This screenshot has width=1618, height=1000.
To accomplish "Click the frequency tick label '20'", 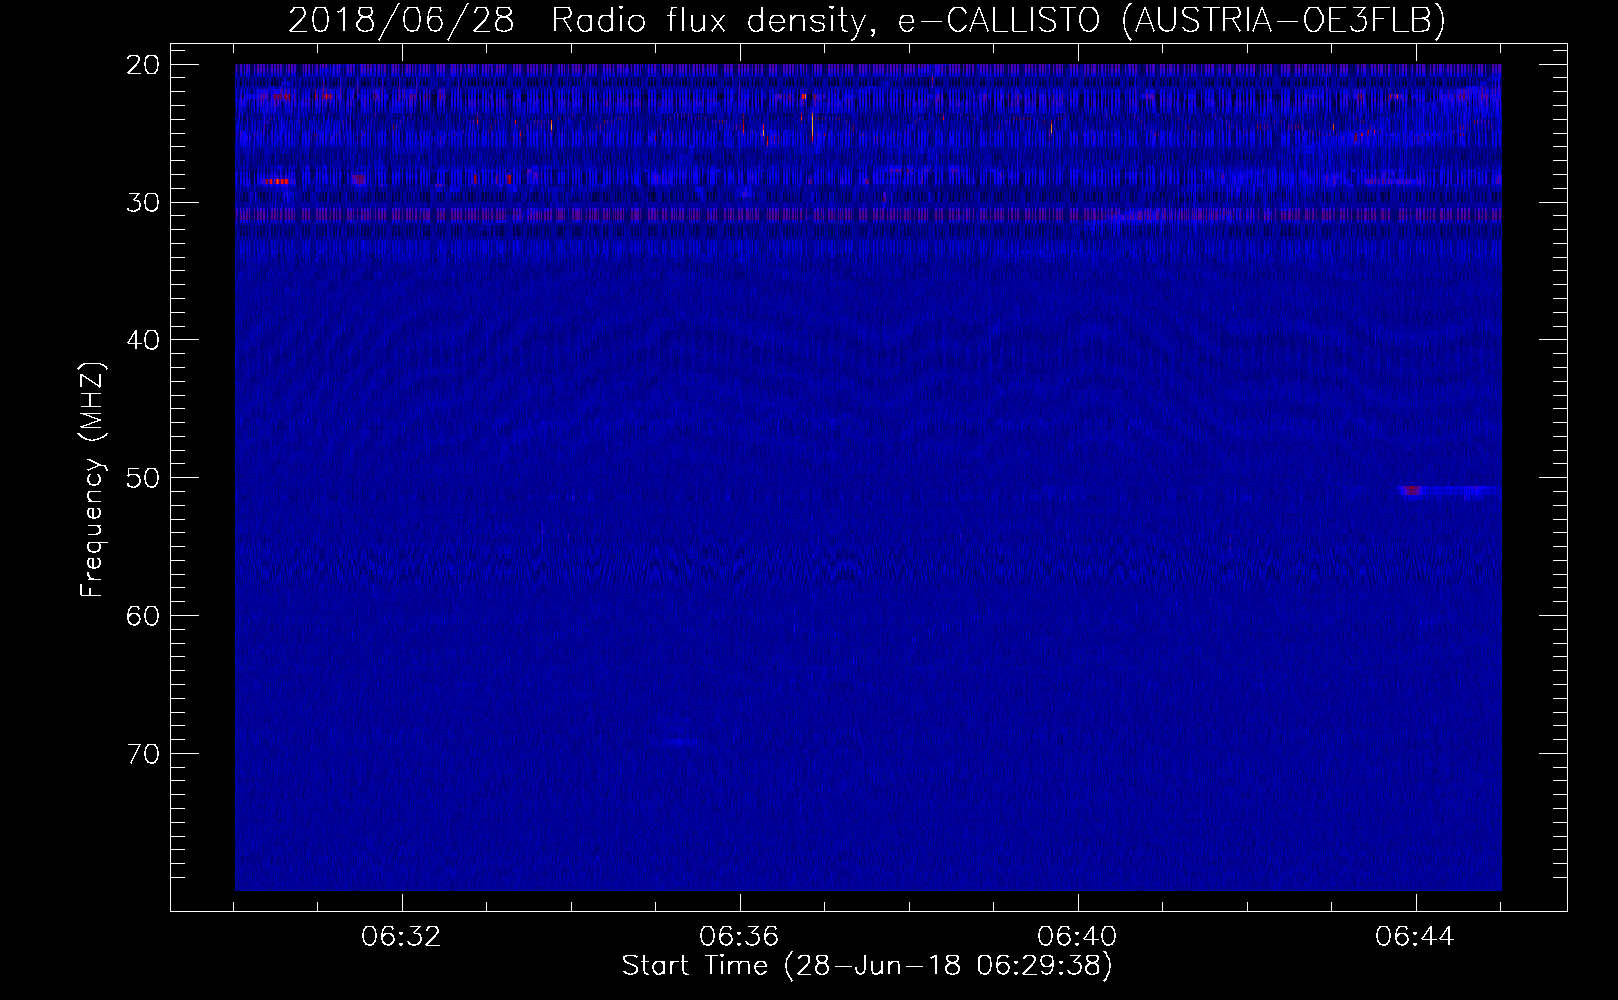I will 144,65.
